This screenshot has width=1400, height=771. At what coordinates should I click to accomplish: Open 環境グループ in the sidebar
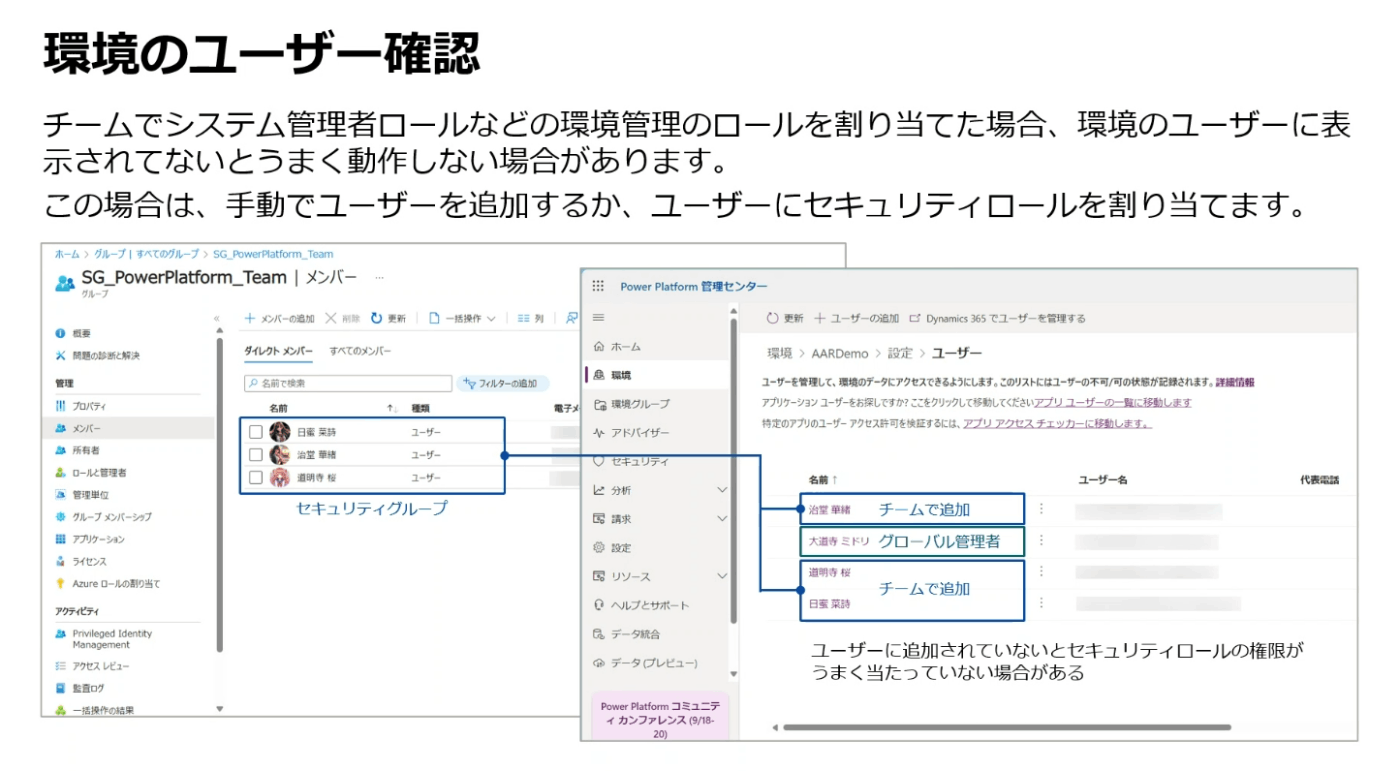click(632, 404)
